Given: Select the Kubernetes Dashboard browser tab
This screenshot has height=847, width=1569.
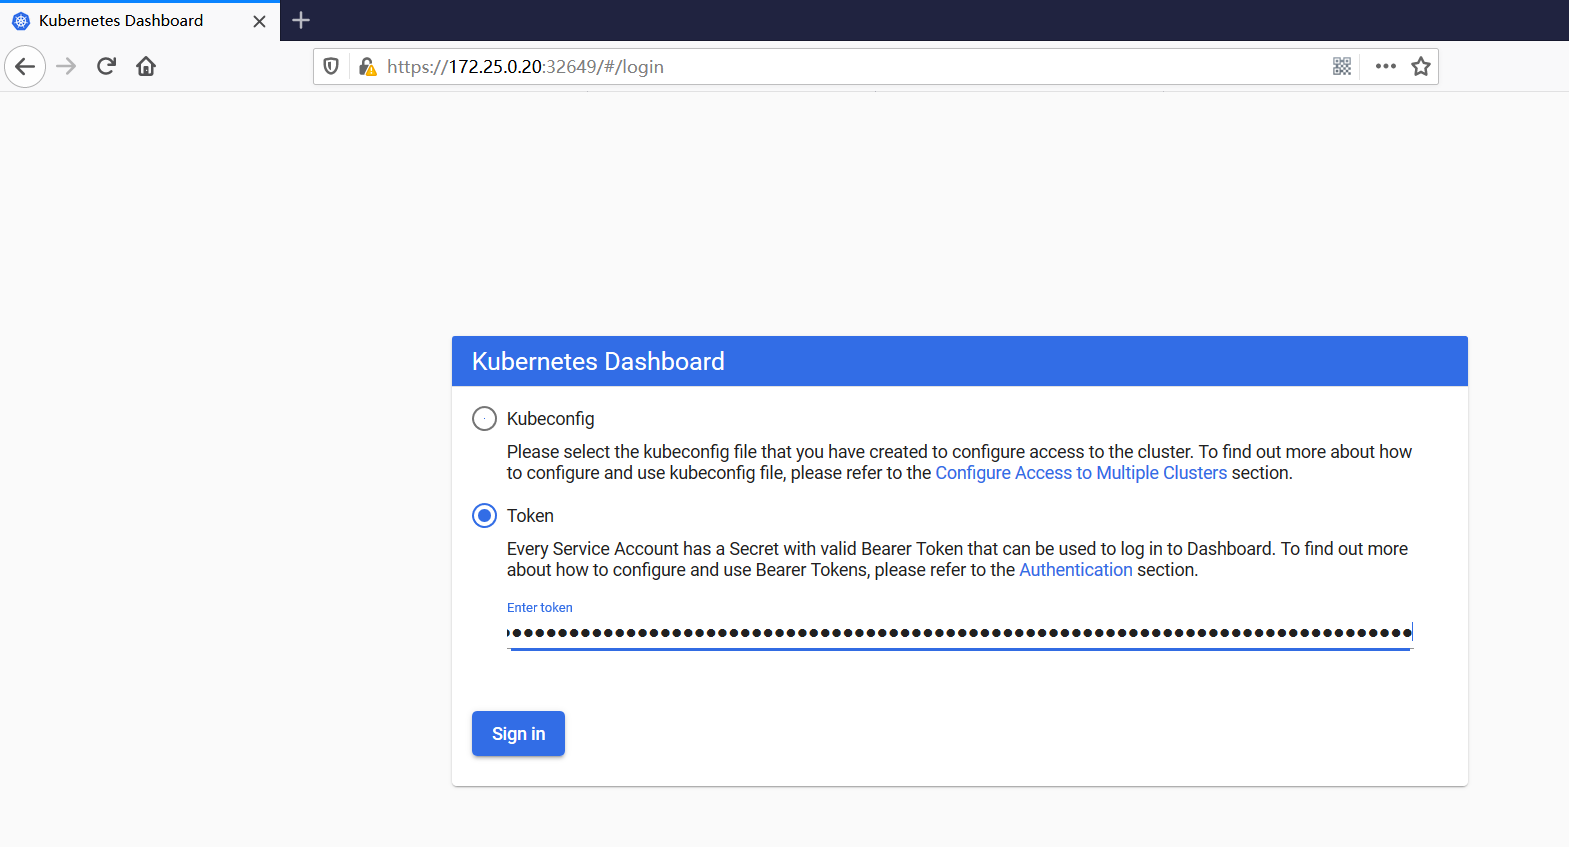Looking at the screenshot, I should pos(140,21).
